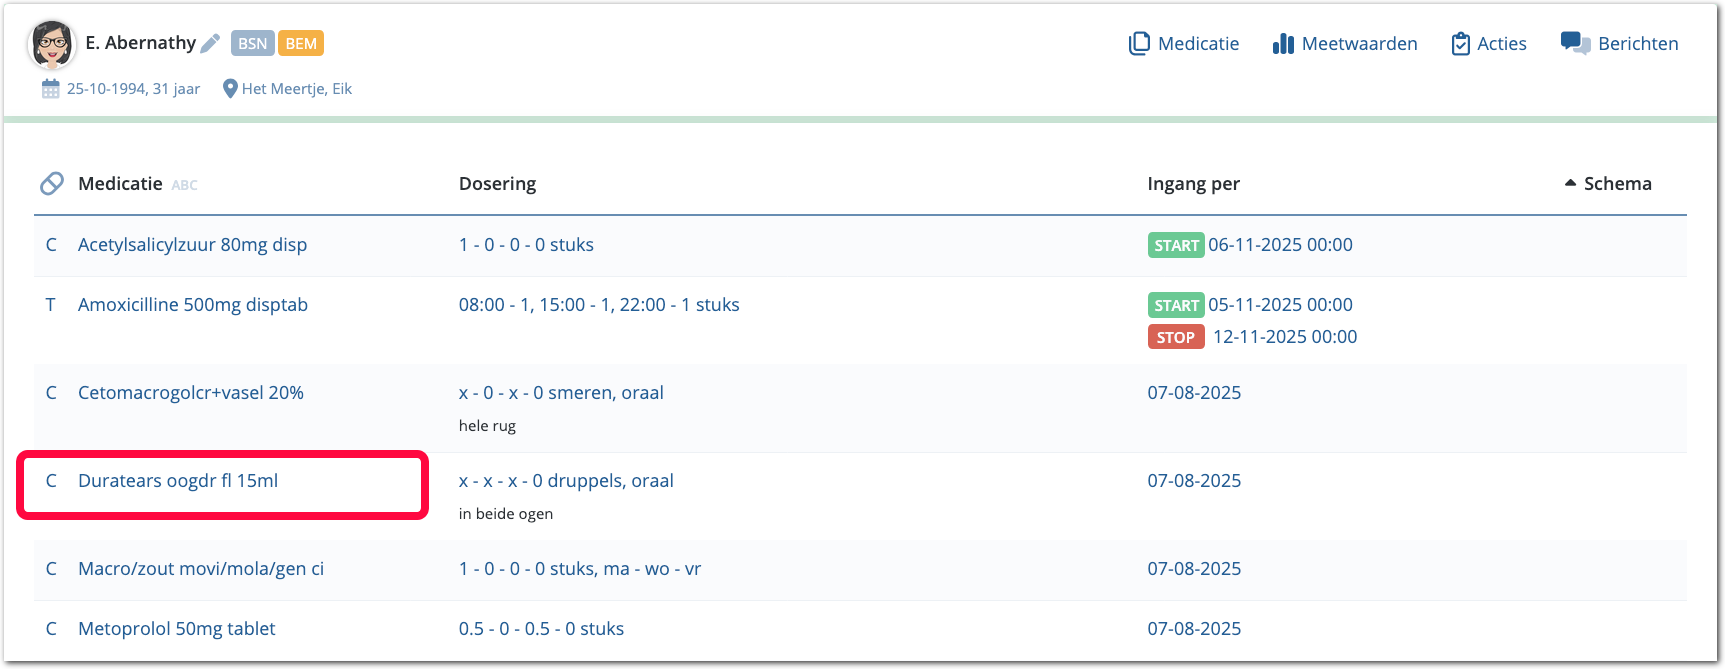Viewport: 1725px width, 669px height.
Task: Open the Berichten tab
Action: click(1637, 44)
